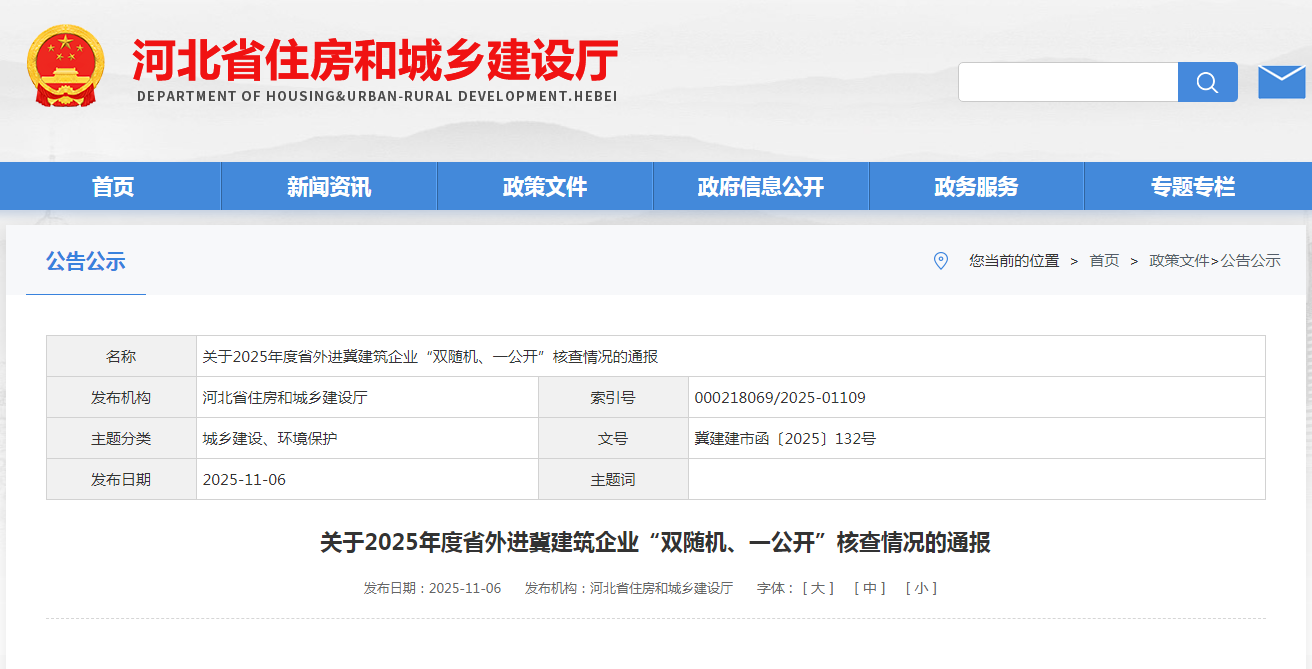The height and width of the screenshot is (669, 1312).
Task: Click the national emblem logo
Action: 65,66
